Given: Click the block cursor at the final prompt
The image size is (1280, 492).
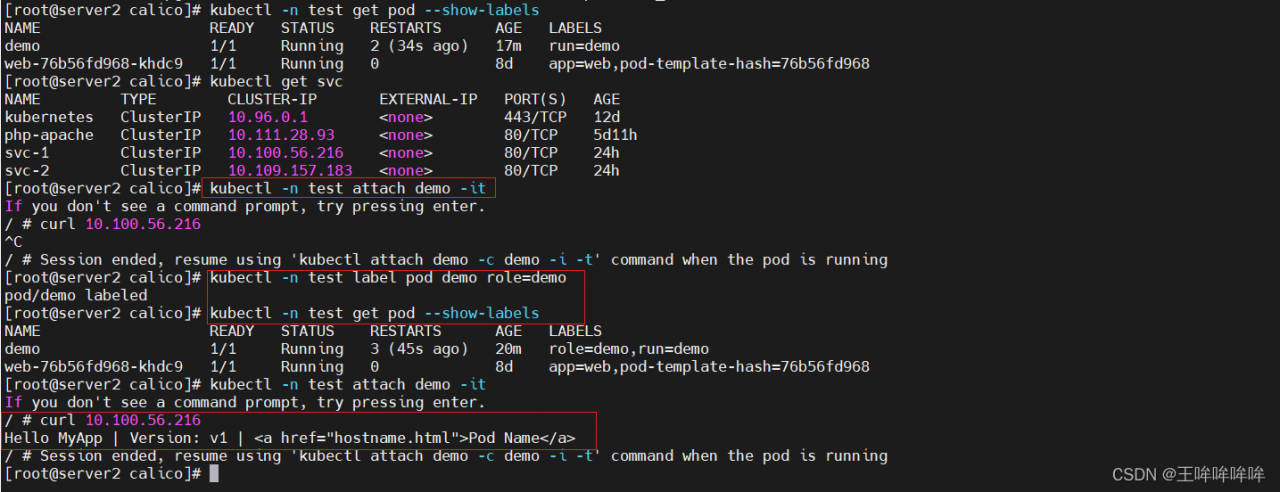Looking at the screenshot, I should (x=214, y=474).
